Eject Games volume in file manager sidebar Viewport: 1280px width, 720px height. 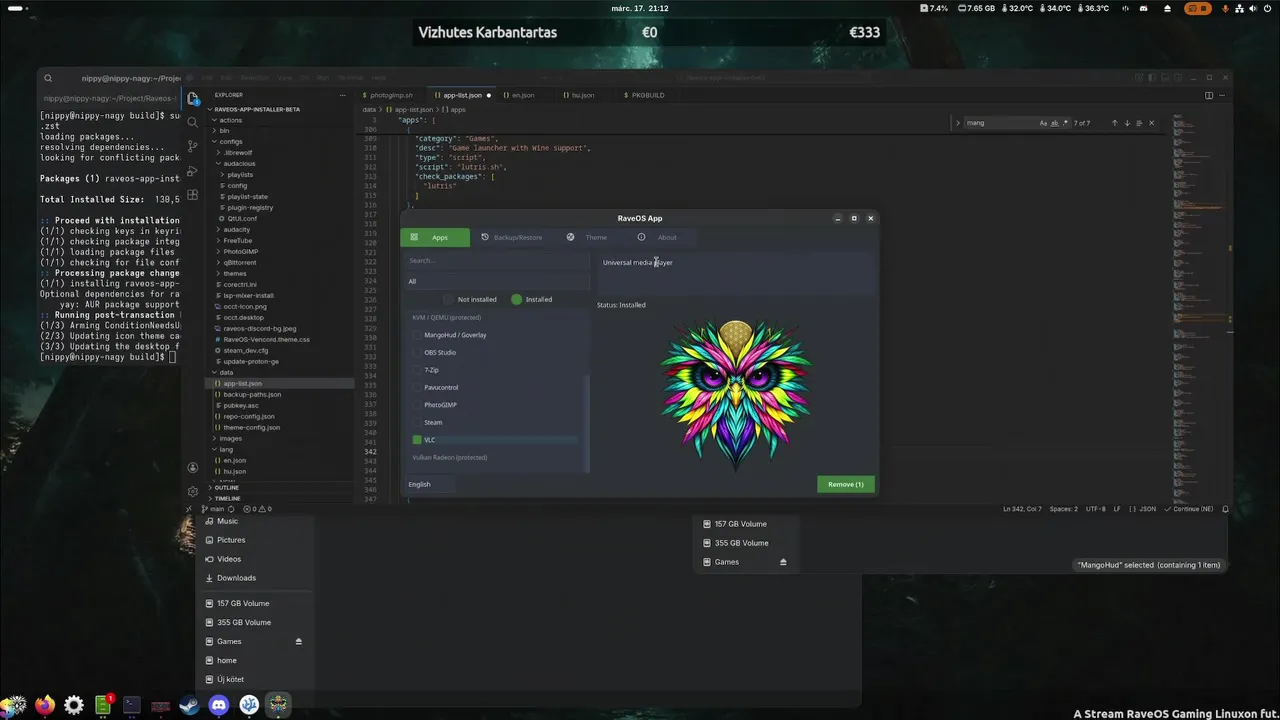click(298, 641)
